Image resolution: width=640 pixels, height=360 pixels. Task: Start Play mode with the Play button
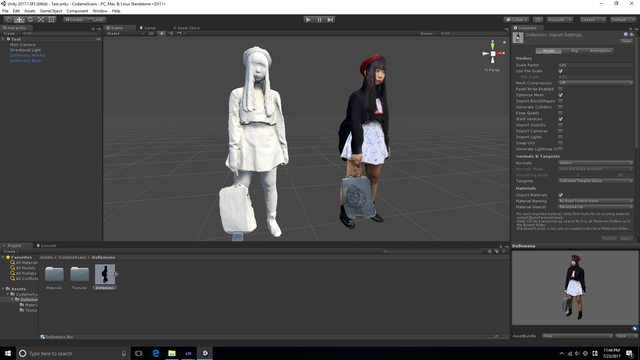coord(308,20)
